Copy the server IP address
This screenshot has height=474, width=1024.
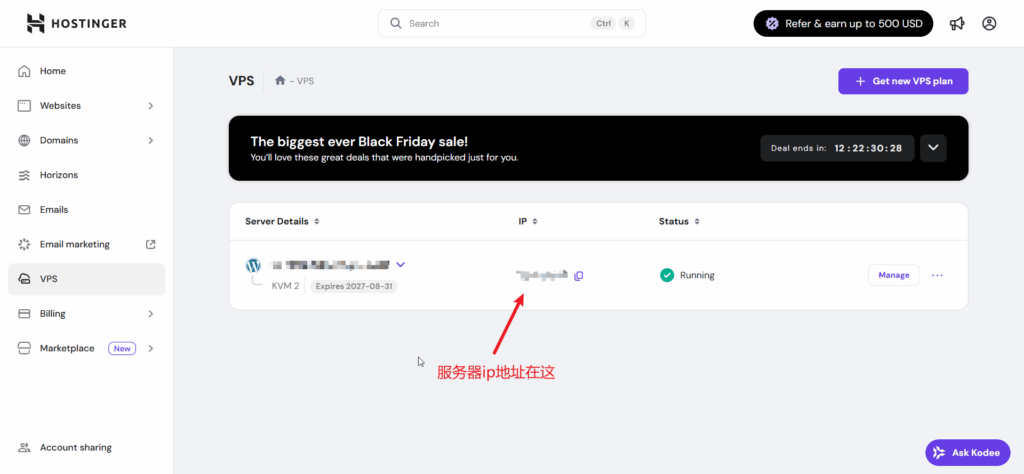(578, 275)
